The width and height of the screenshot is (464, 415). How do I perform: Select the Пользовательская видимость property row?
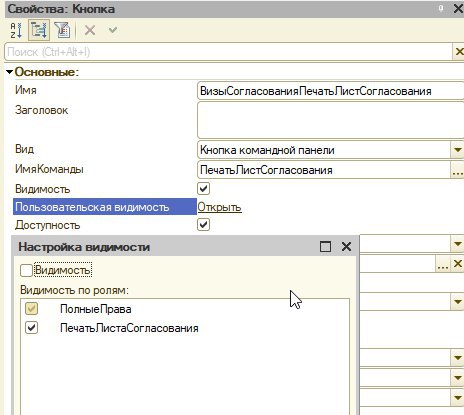tap(105, 207)
